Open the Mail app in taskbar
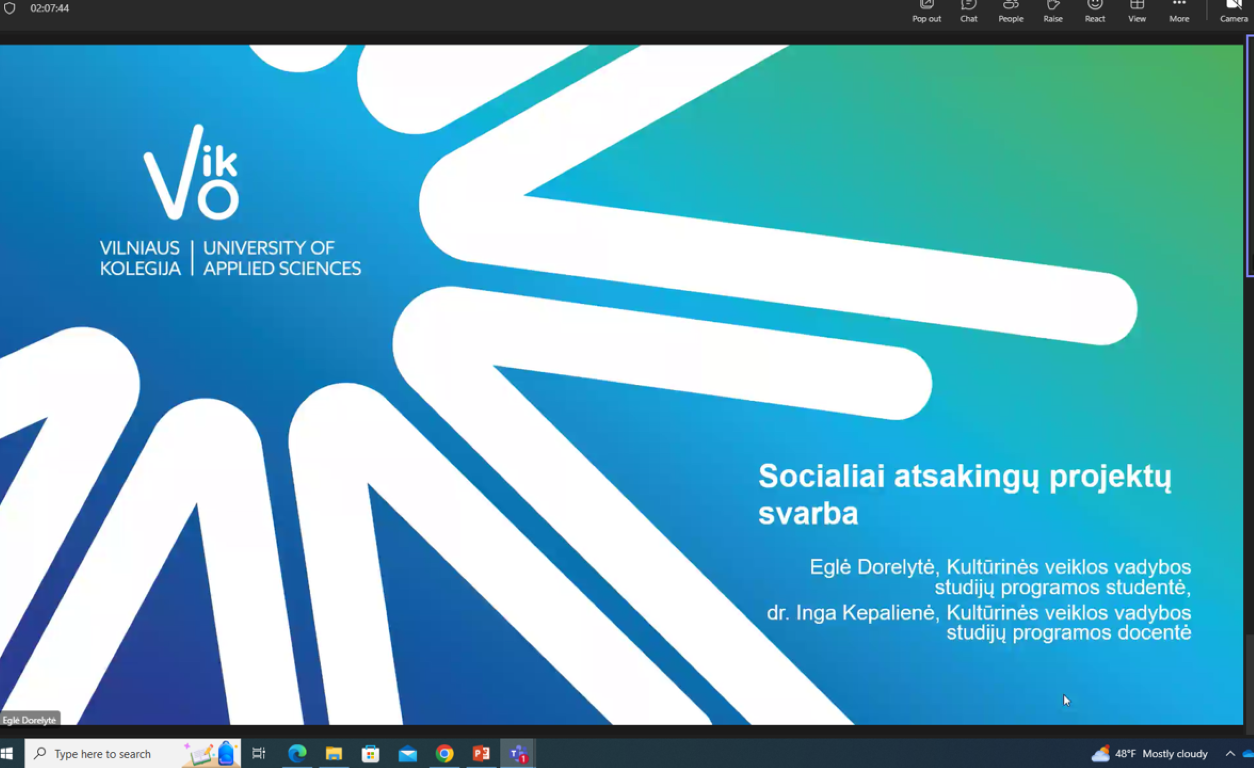Viewport: 1254px width, 768px height. (408, 754)
